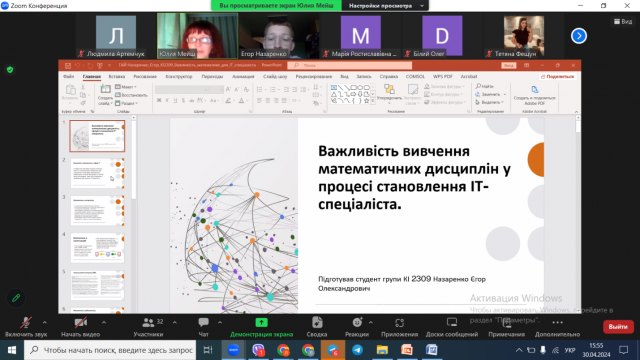Expand chat options arrow beside Чат
The width and height of the screenshot is (640, 360).
[x=220, y=322]
